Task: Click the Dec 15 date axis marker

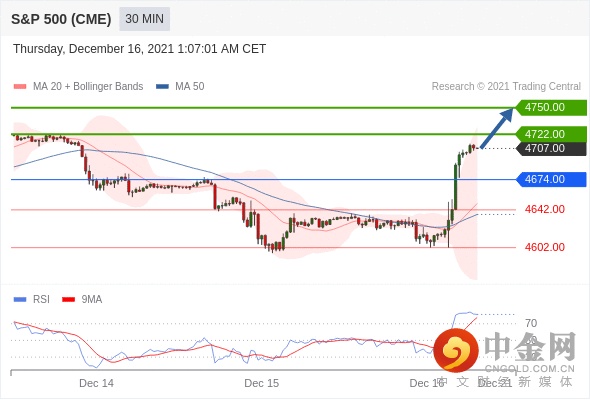Action: [262, 383]
